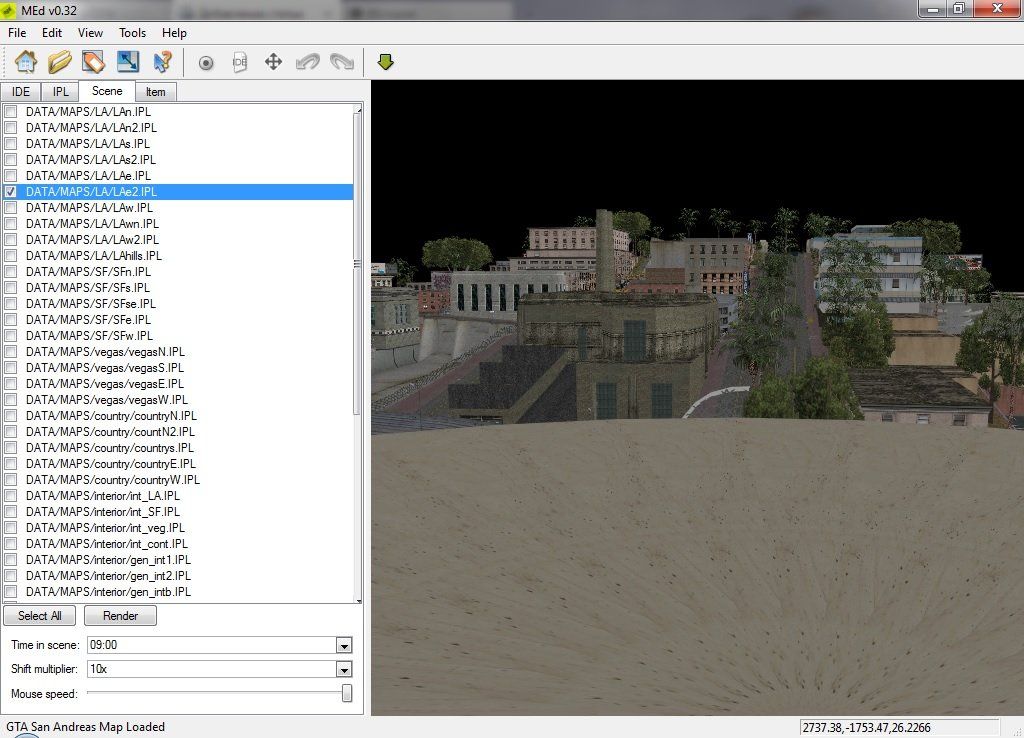
Task: Click the open folder toolbar icon
Action: [x=59, y=62]
